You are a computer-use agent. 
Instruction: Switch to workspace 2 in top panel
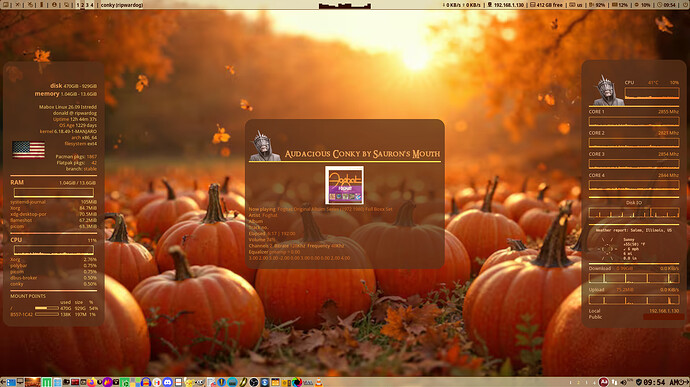pos(82,5)
